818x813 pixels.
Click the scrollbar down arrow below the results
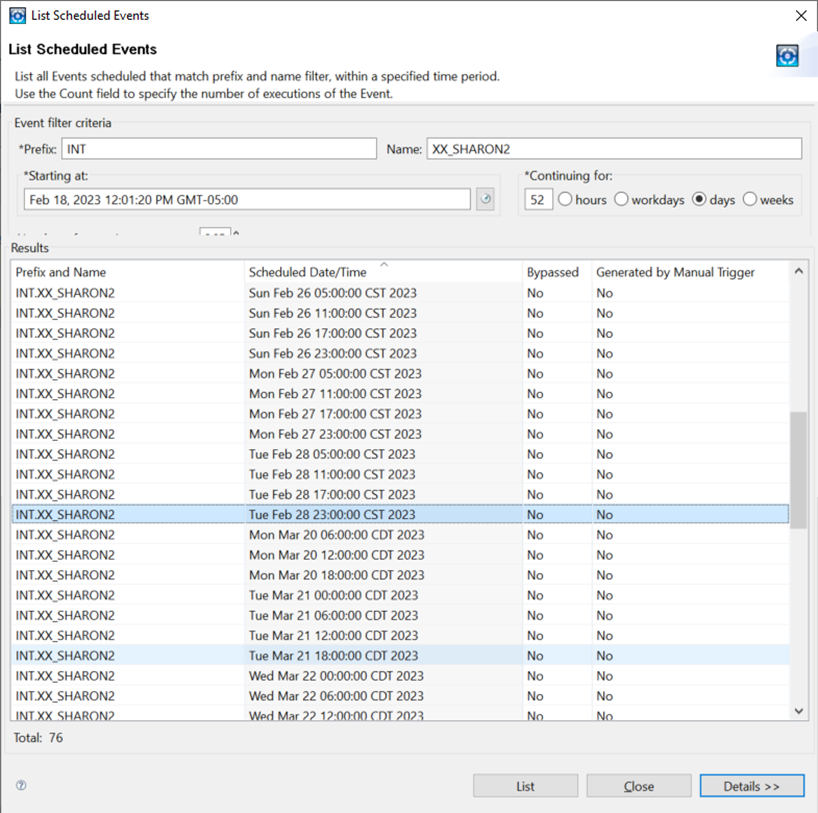pyautogui.click(x=798, y=710)
